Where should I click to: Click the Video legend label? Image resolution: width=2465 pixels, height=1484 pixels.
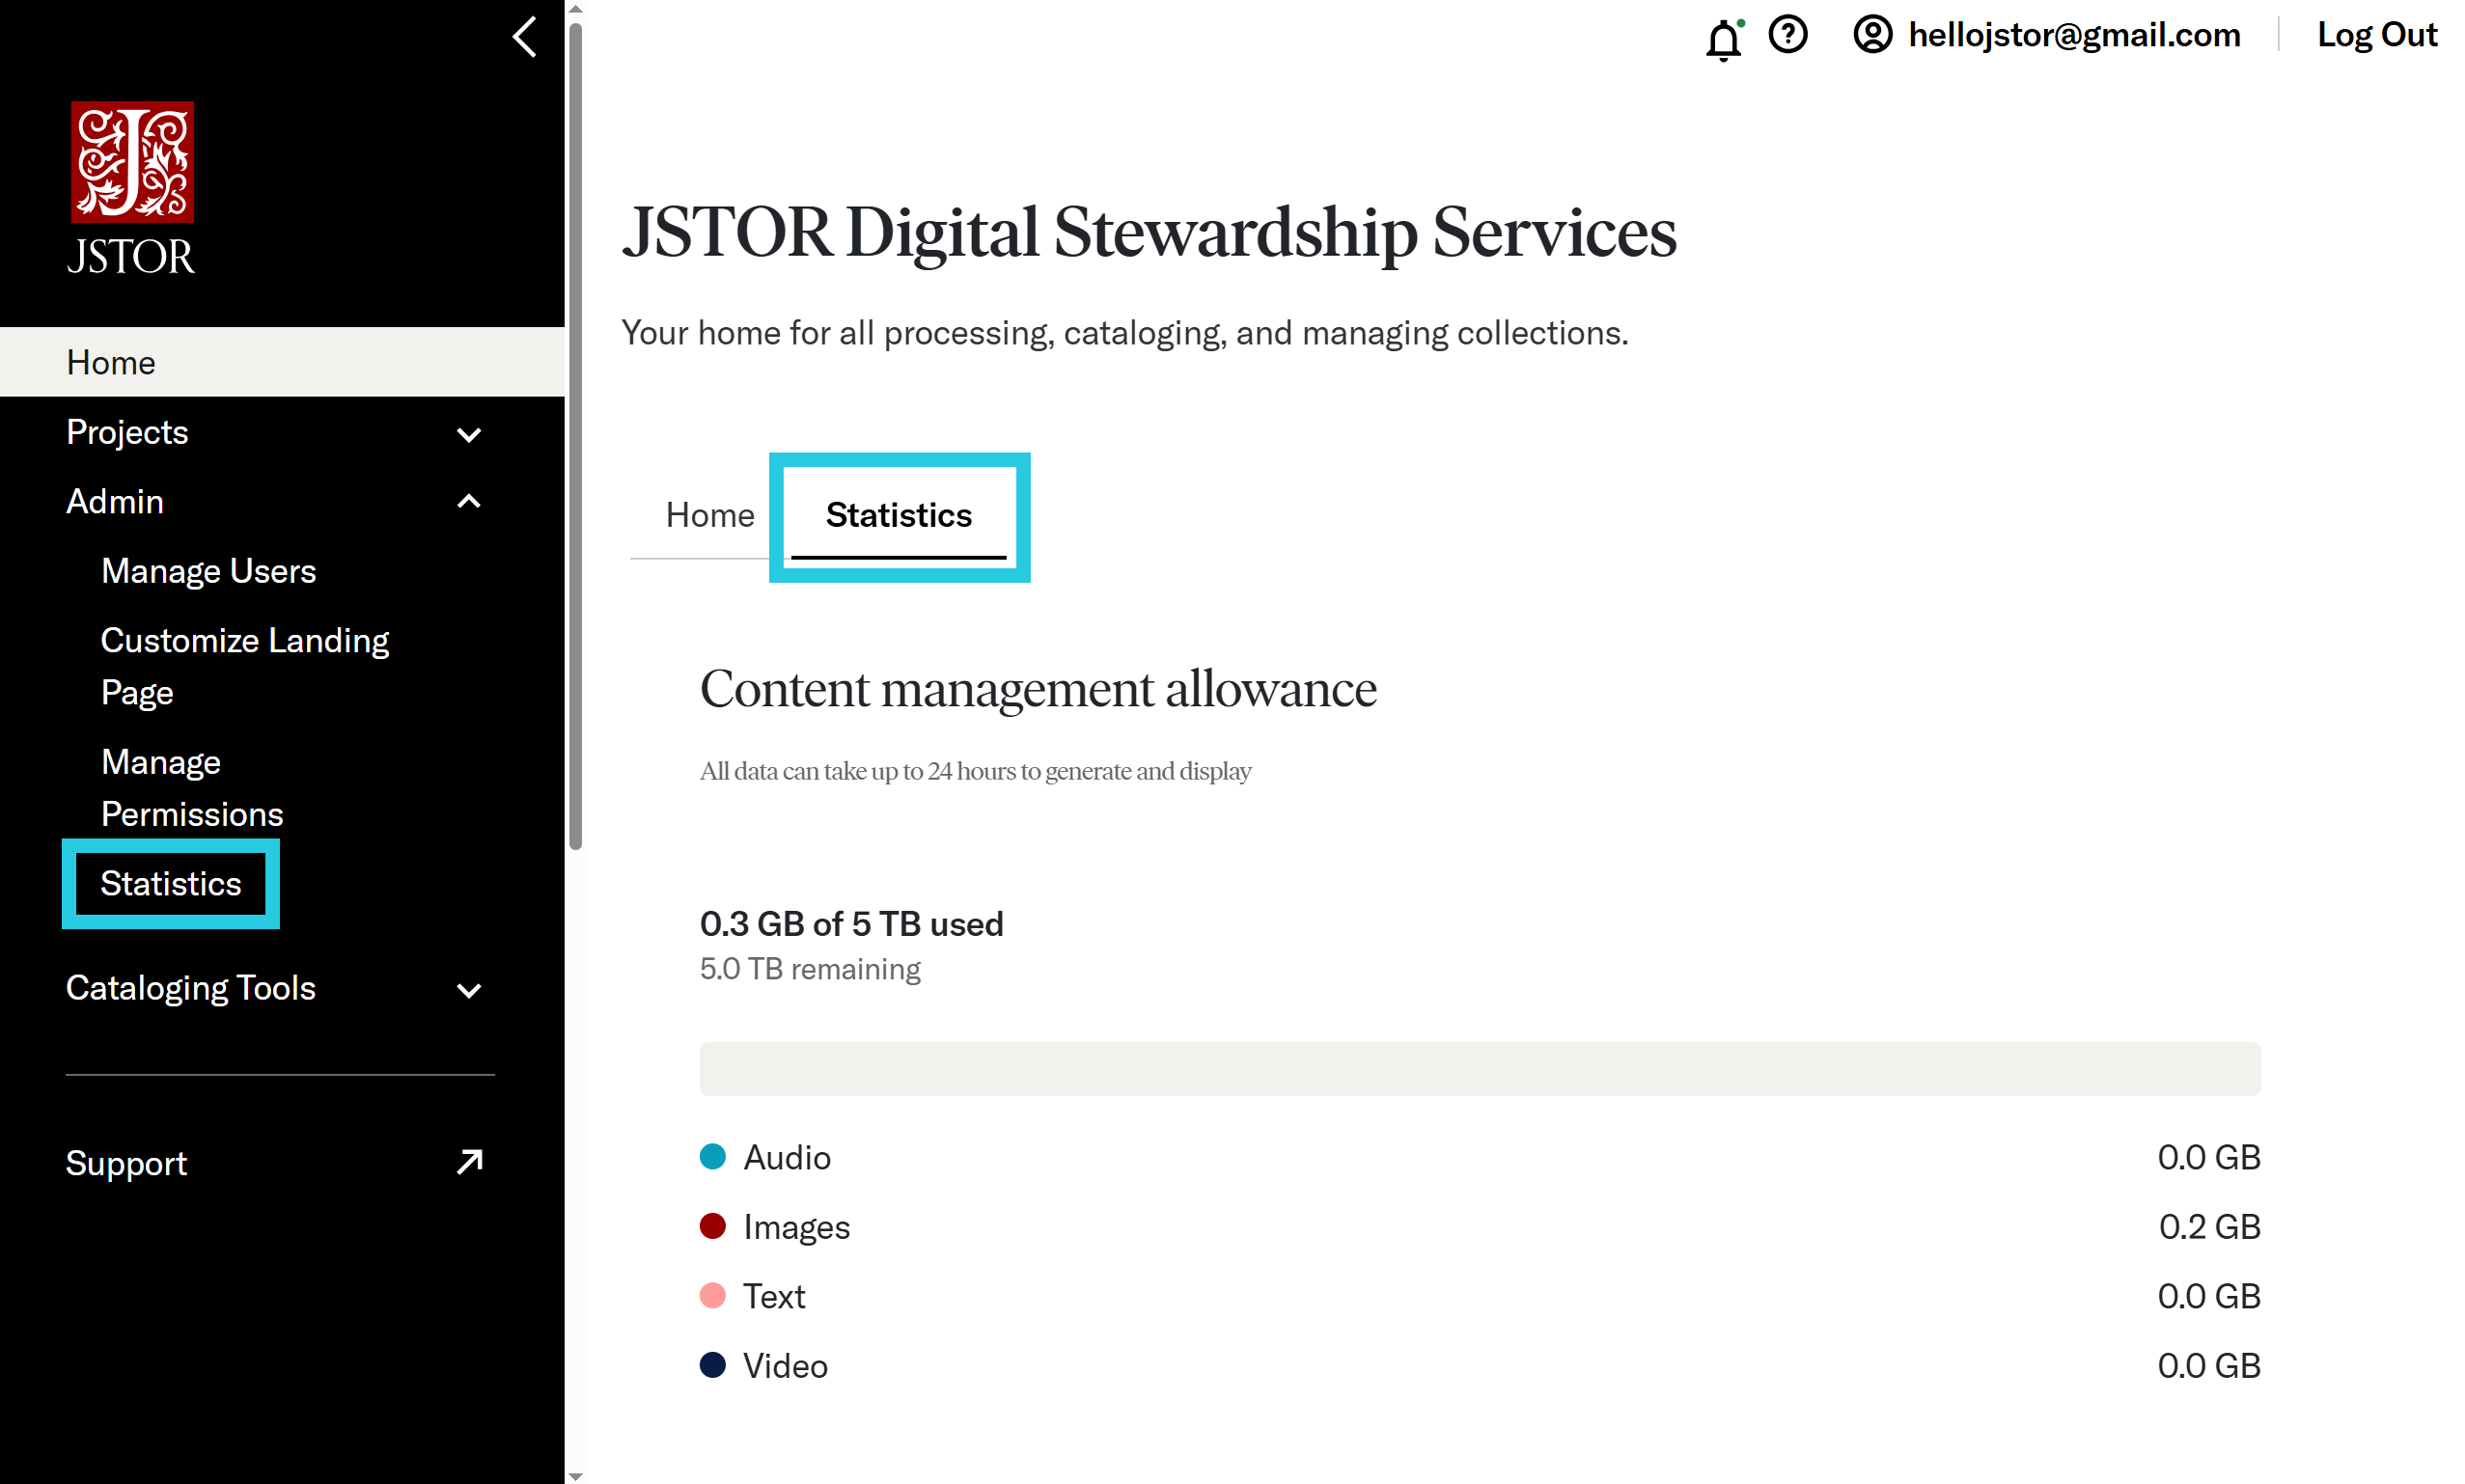point(785,1366)
